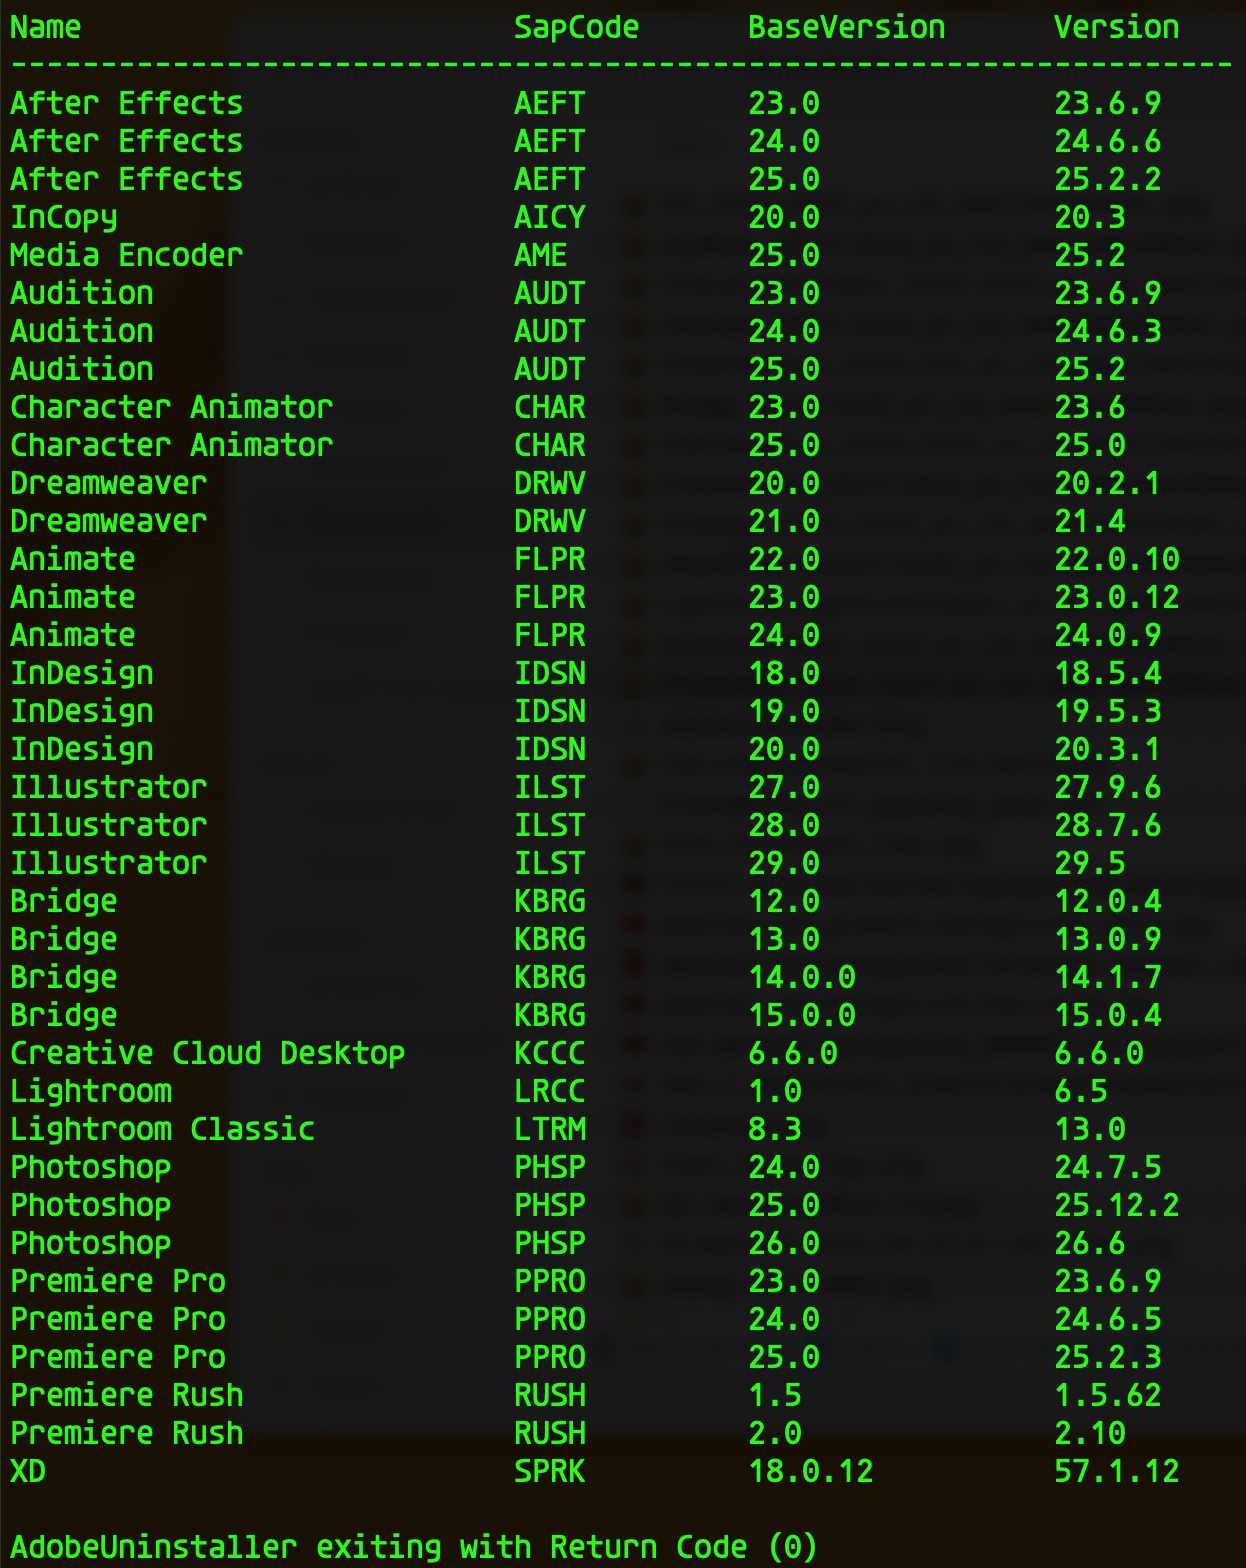Image resolution: width=1246 pixels, height=1568 pixels.
Task: Select Premiere Pro version 24.6.5
Action: (1107, 1319)
